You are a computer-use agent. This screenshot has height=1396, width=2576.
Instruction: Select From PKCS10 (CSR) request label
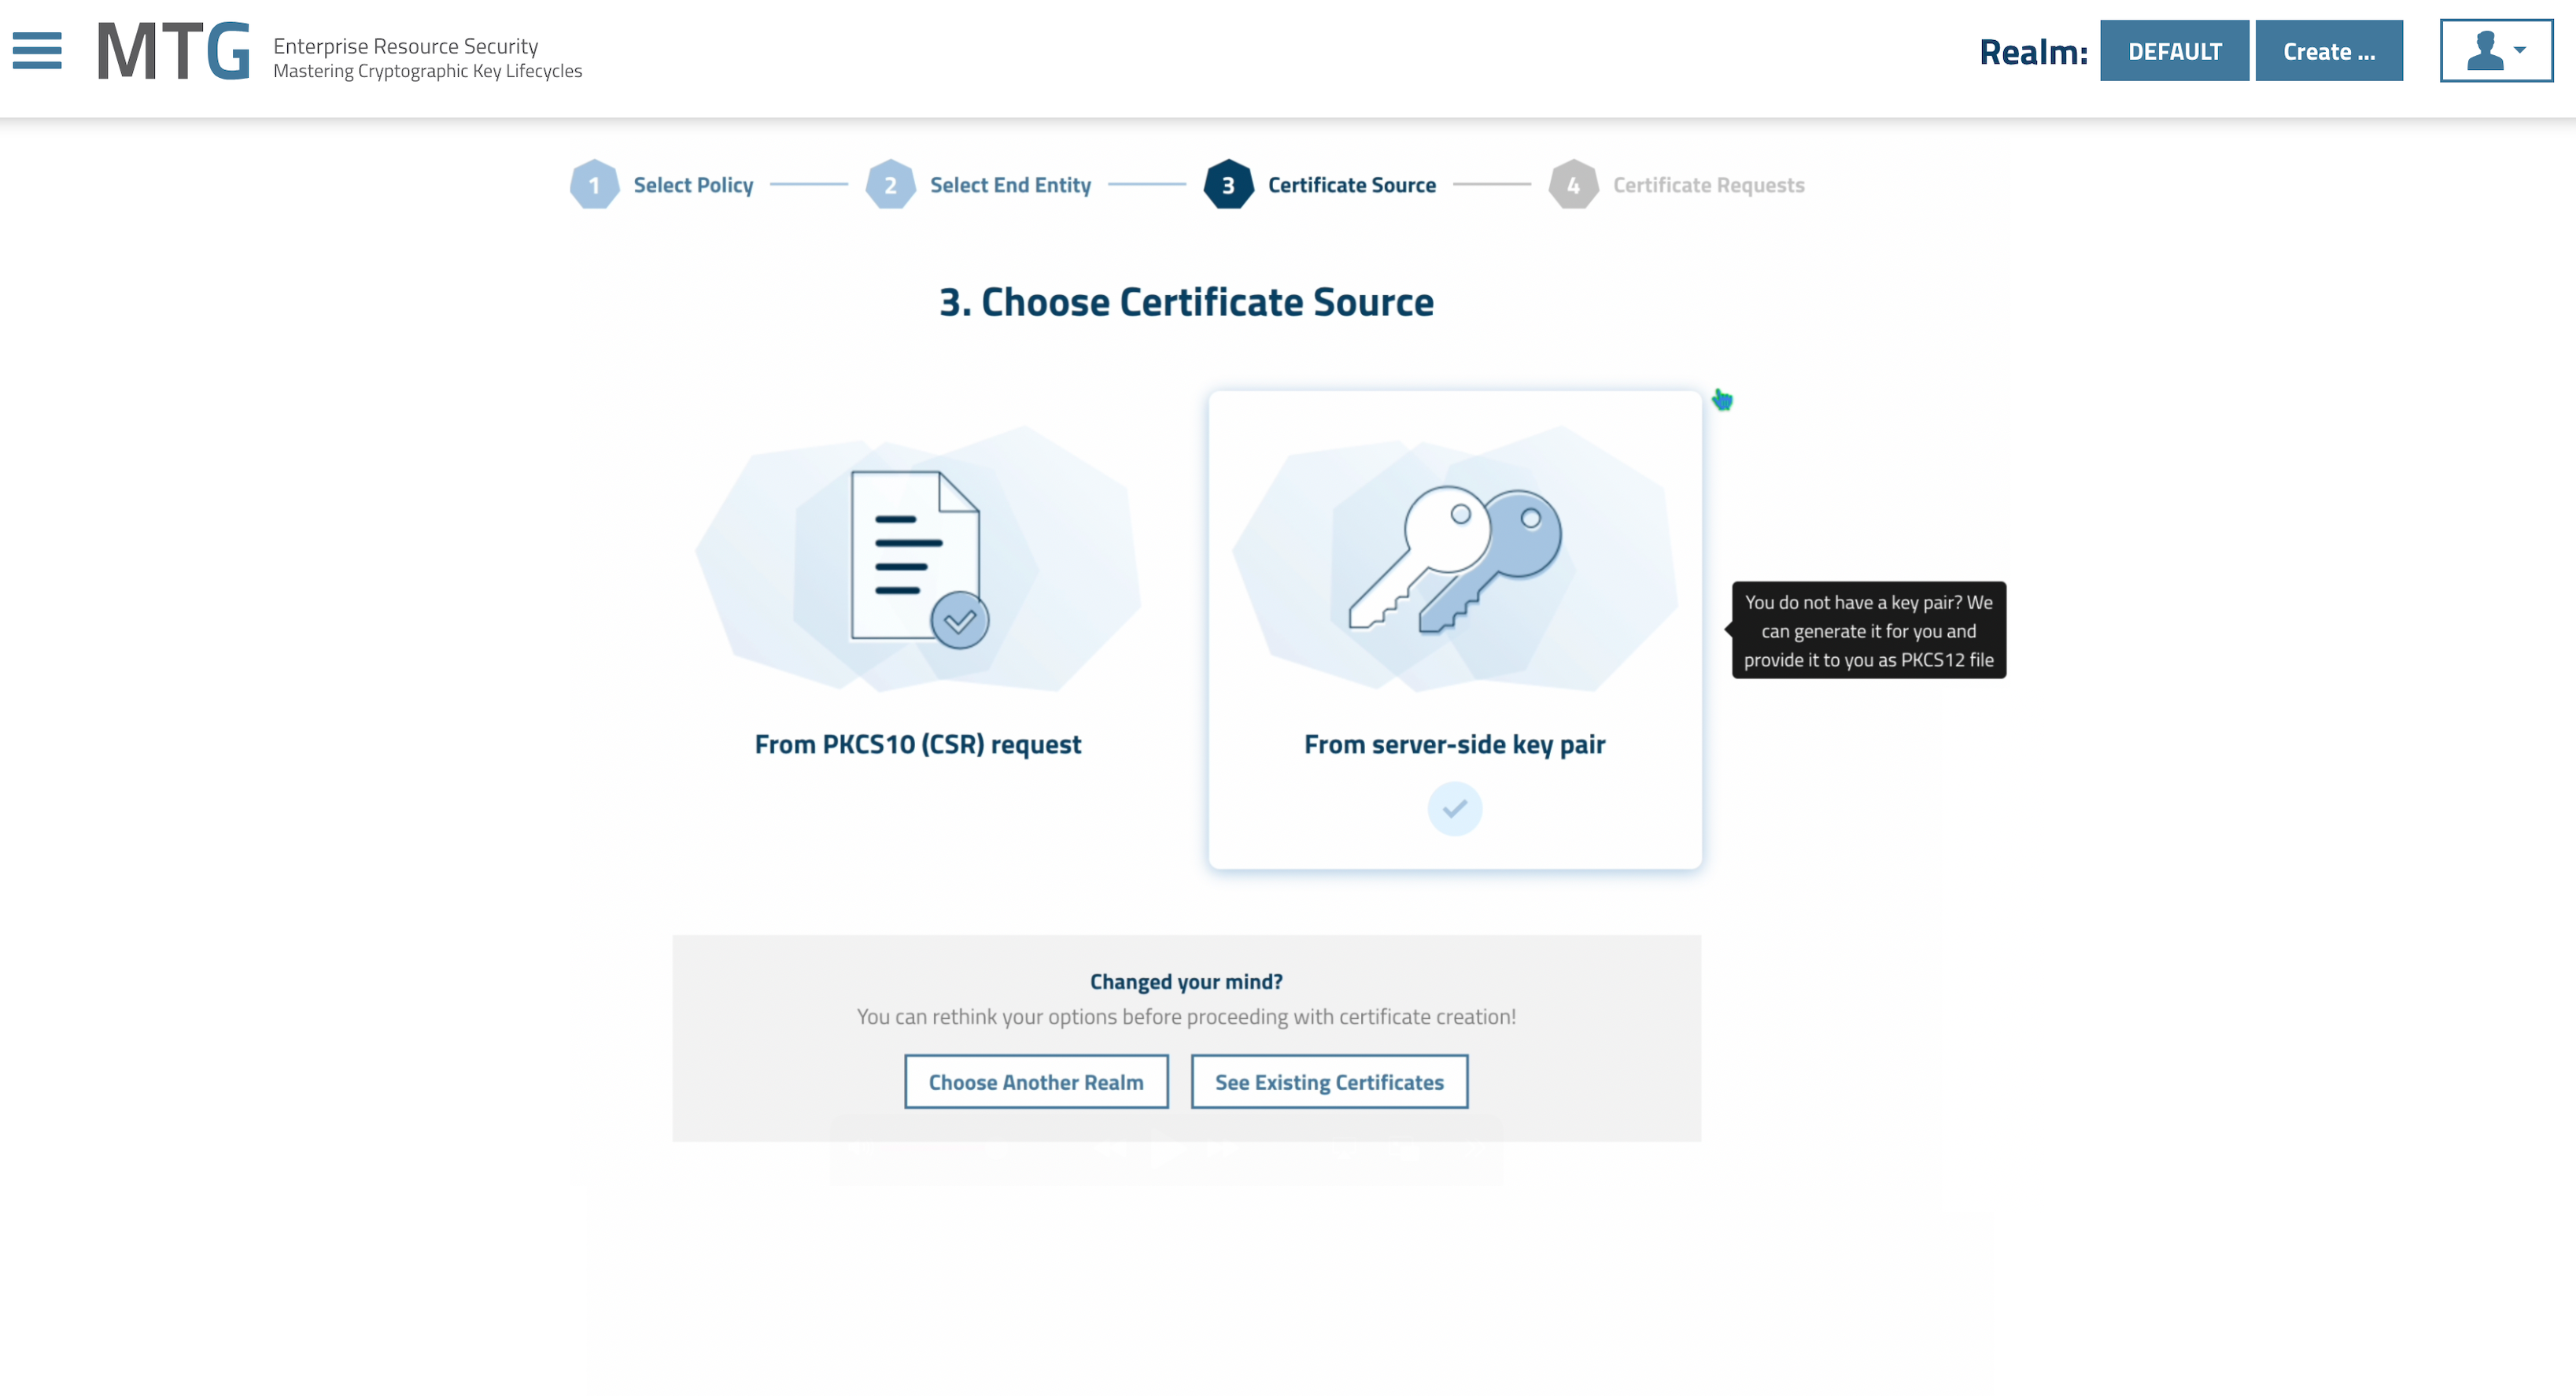click(917, 745)
